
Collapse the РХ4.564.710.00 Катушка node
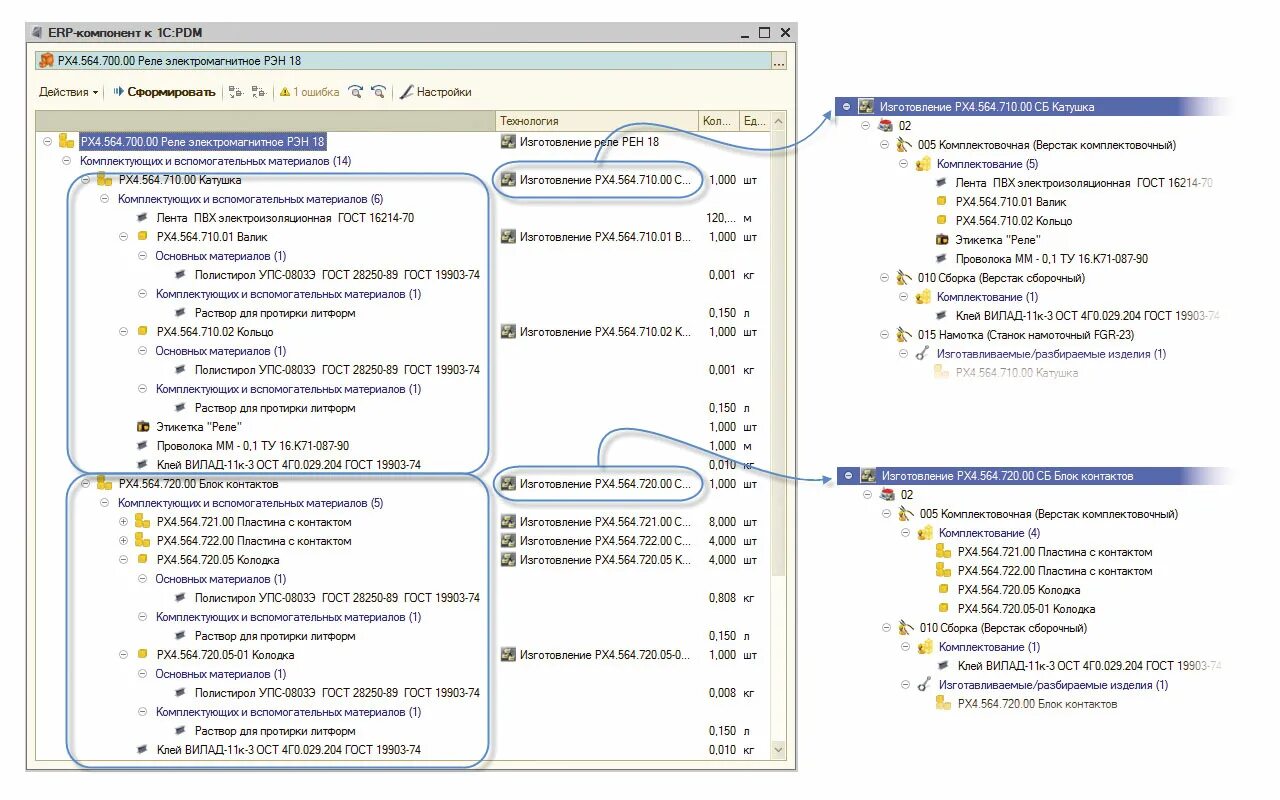pyautogui.click(x=86, y=180)
